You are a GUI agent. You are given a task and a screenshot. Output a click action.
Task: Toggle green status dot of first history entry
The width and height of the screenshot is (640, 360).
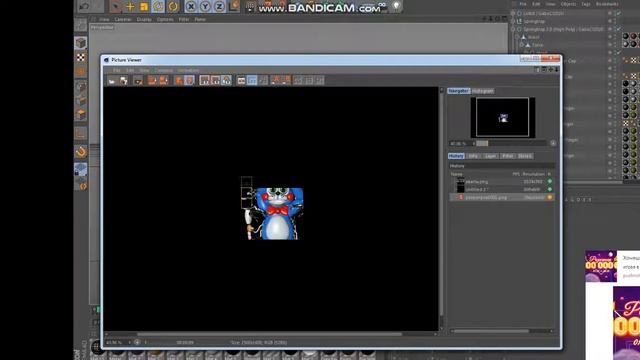pyautogui.click(x=549, y=181)
